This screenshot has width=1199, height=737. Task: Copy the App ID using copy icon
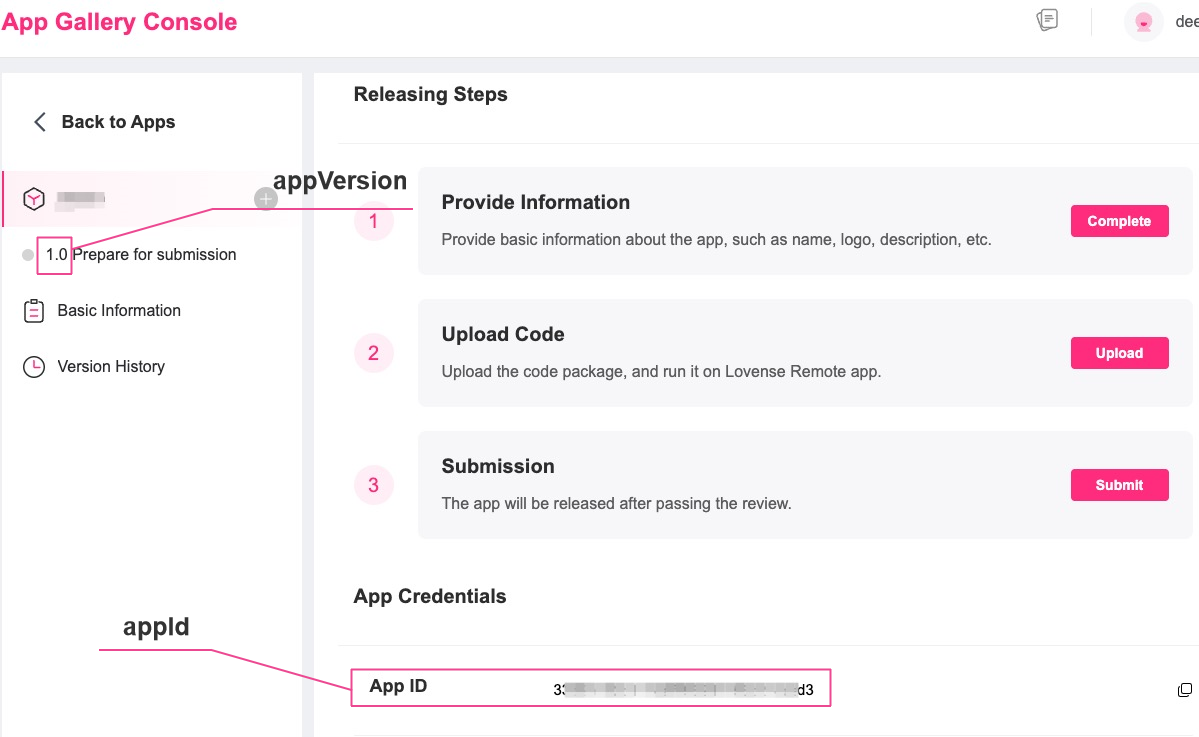pos(1185,690)
